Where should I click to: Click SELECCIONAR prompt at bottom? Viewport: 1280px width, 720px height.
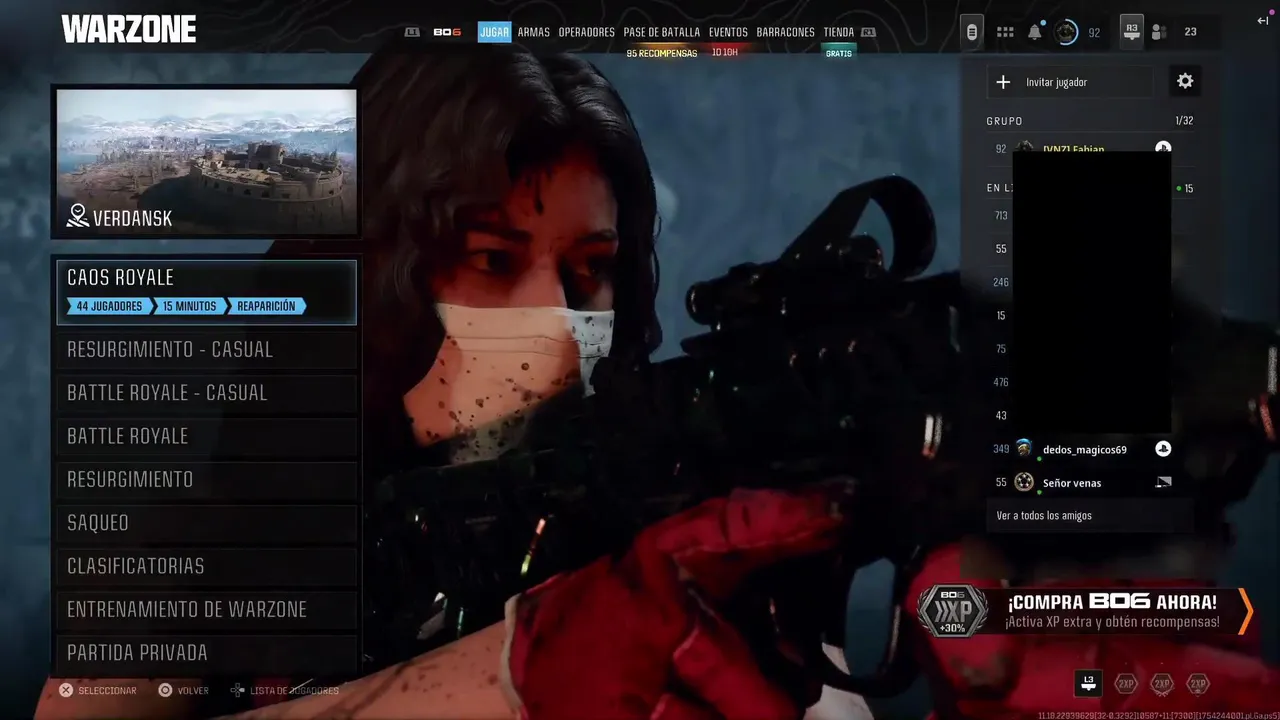pos(97,690)
